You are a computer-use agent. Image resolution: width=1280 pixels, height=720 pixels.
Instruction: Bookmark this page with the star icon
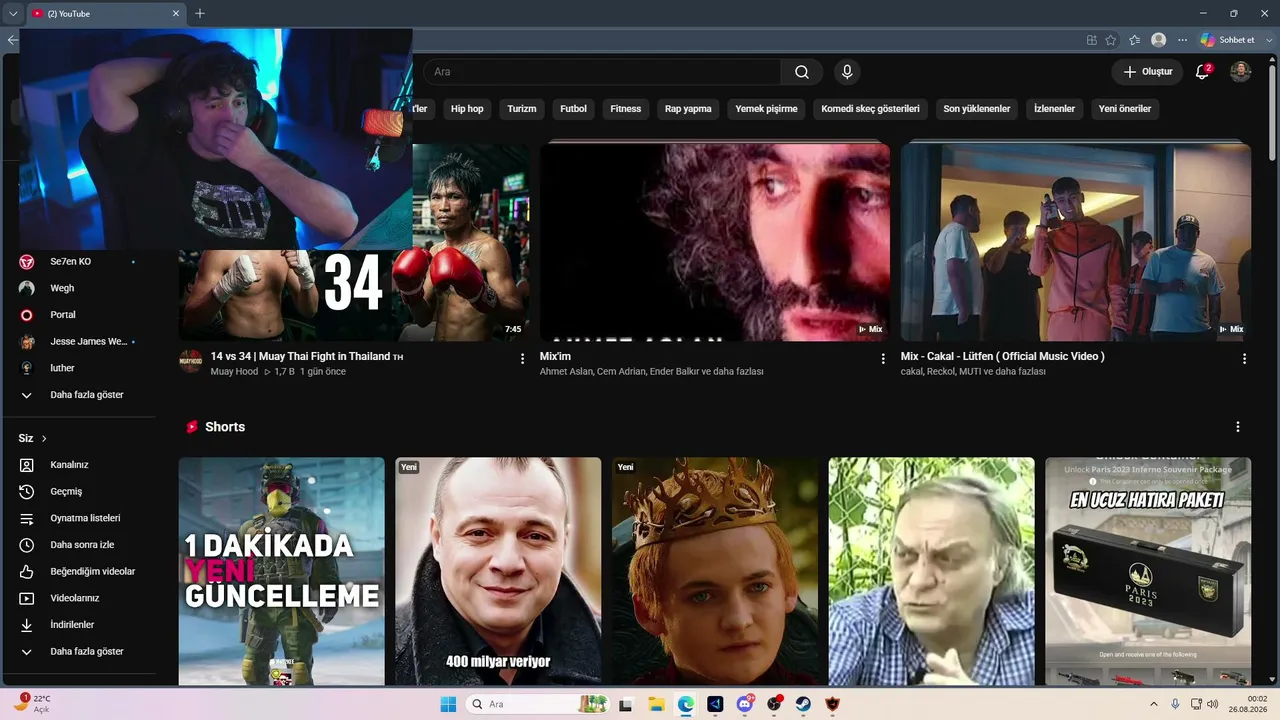coord(1111,40)
